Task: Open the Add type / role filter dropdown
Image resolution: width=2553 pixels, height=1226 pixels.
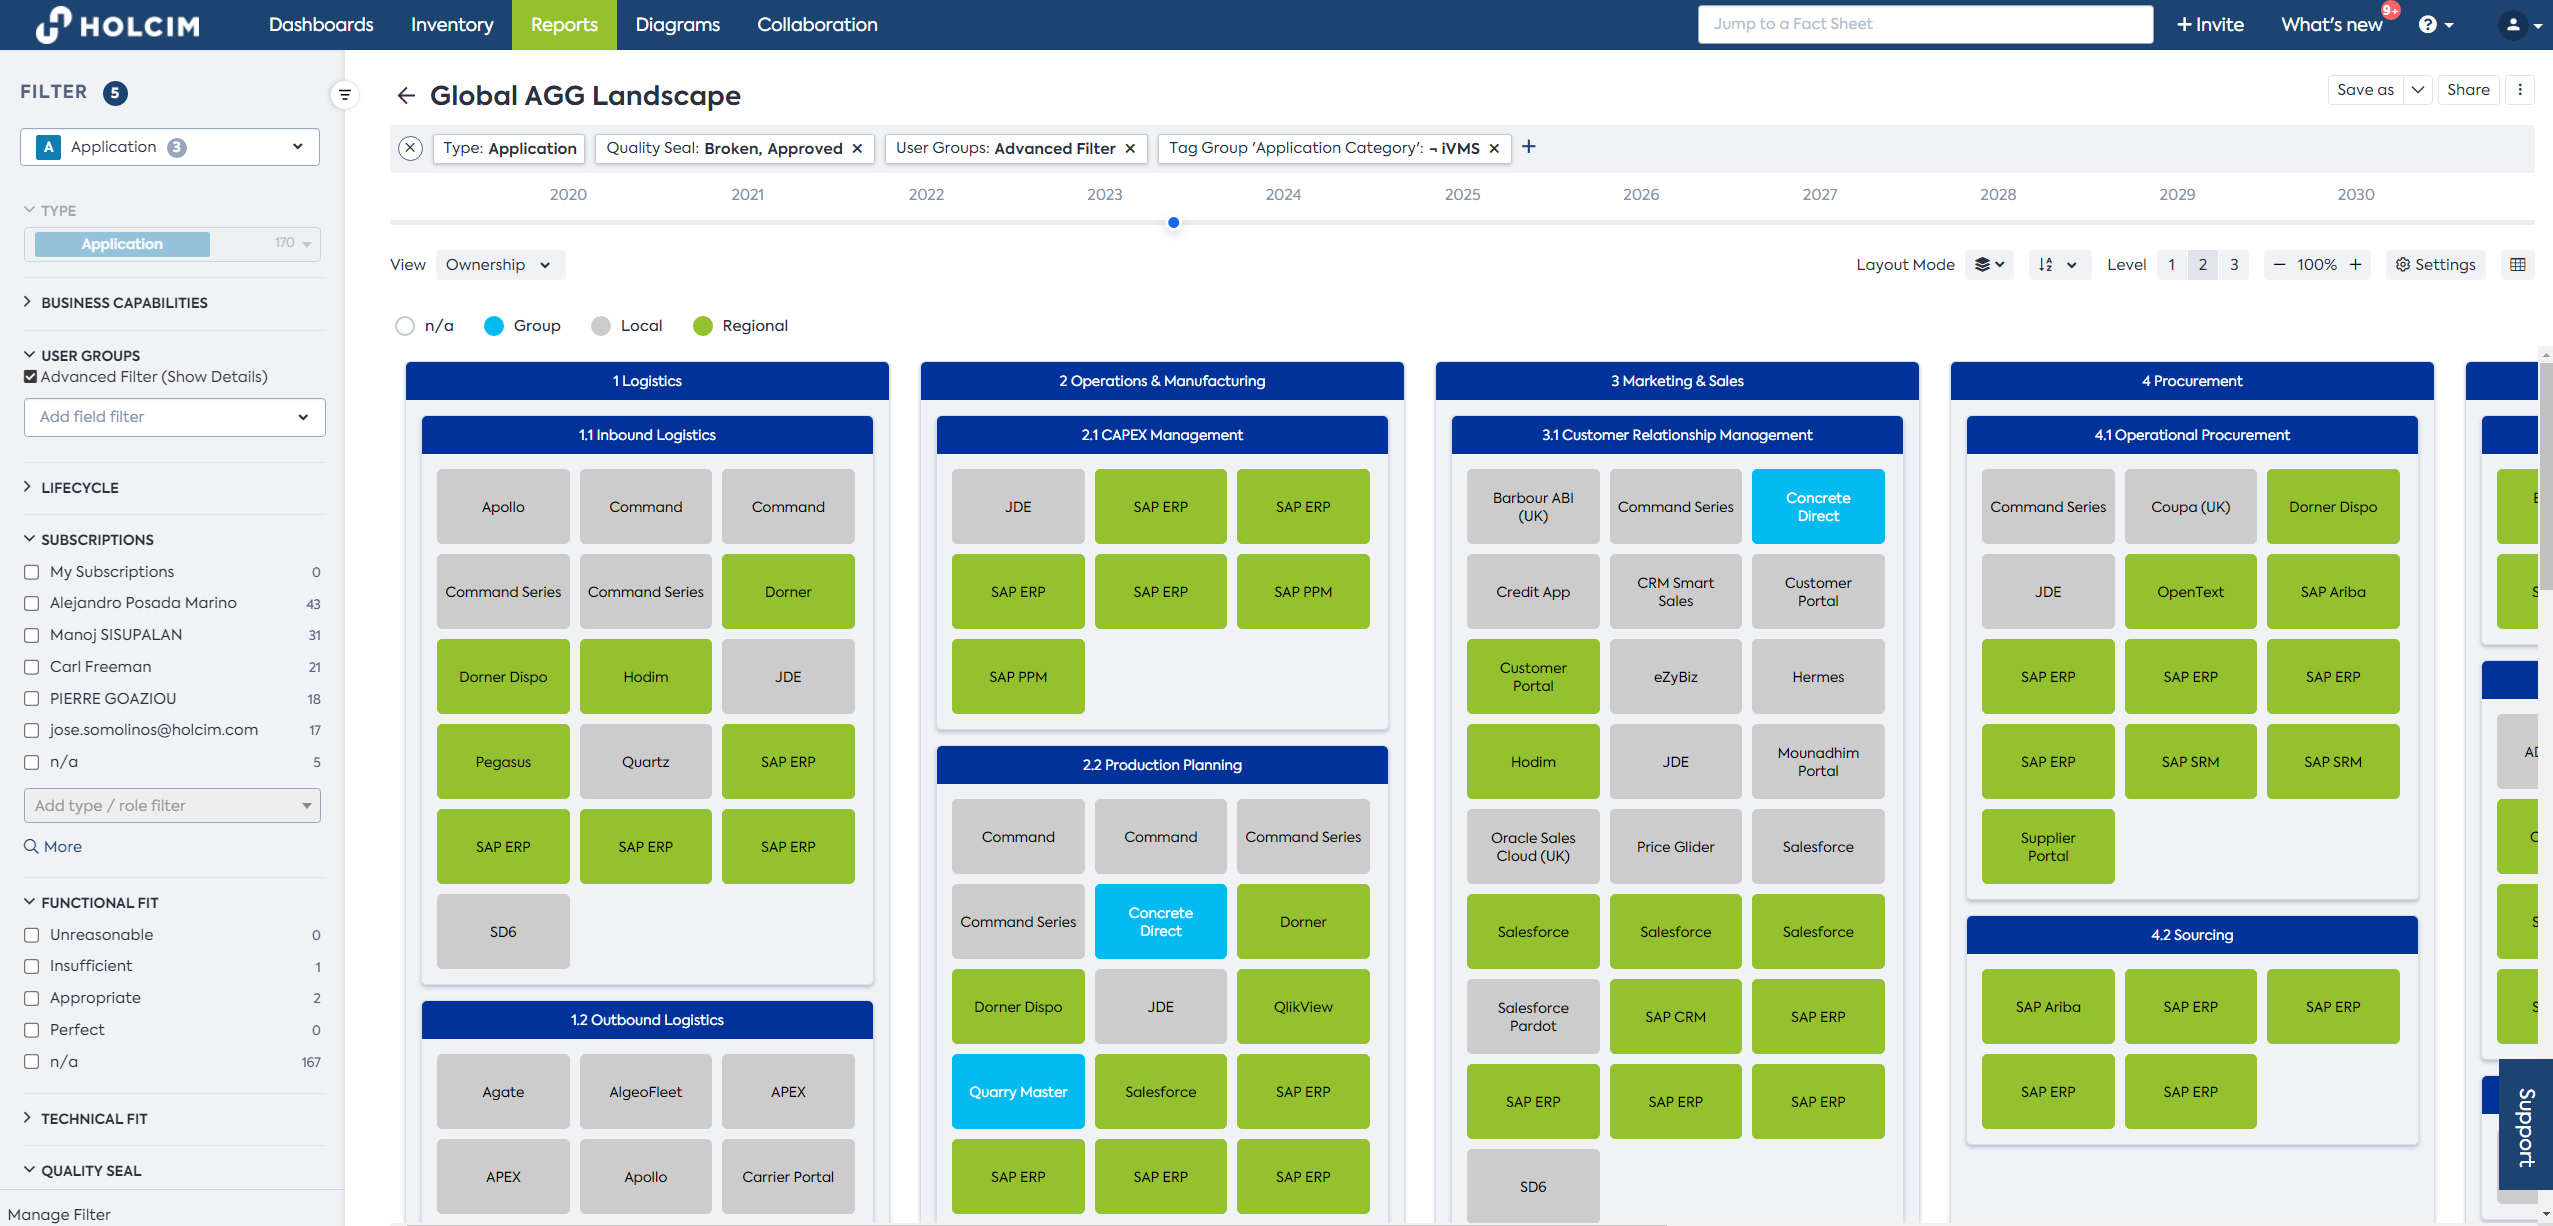Action: click(172, 806)
